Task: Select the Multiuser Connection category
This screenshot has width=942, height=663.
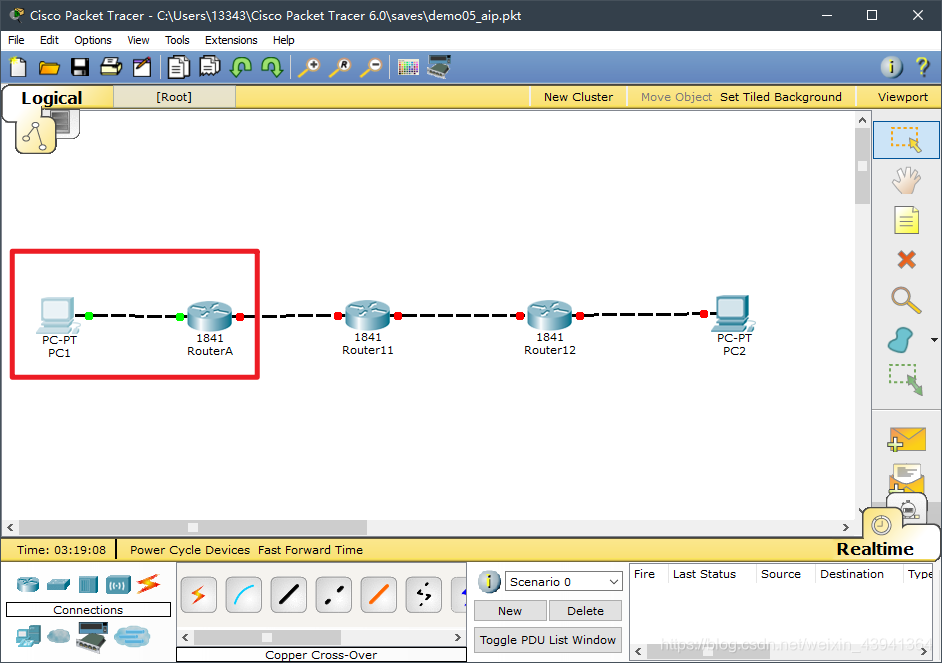Action: (x=132, y=636)
